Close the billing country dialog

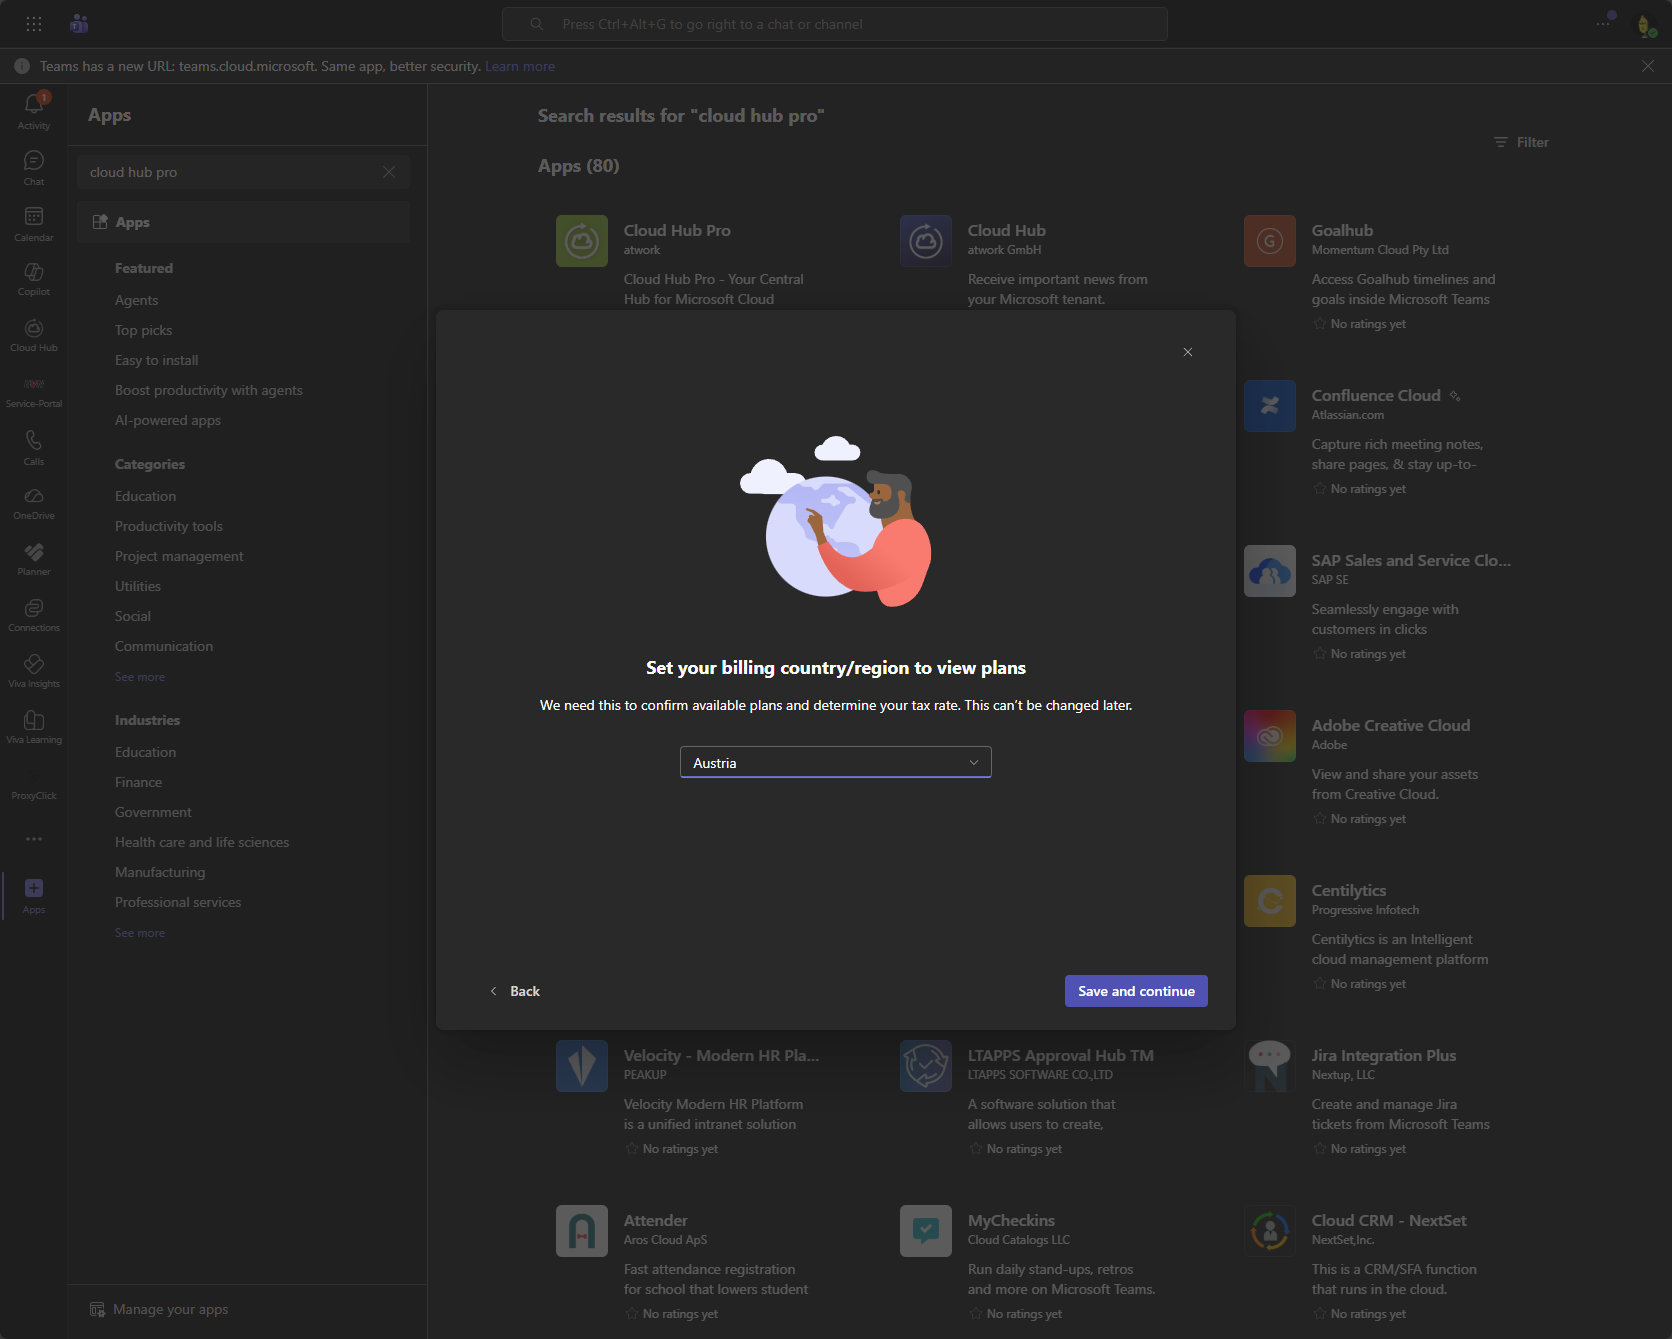1188,352
